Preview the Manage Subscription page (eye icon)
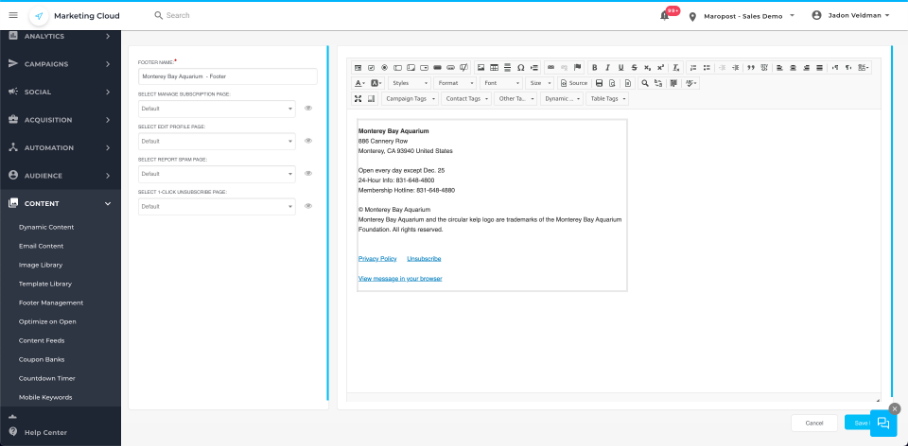This screenshot has width=908, height=446. pyautogui.click(x=308, y=108)
